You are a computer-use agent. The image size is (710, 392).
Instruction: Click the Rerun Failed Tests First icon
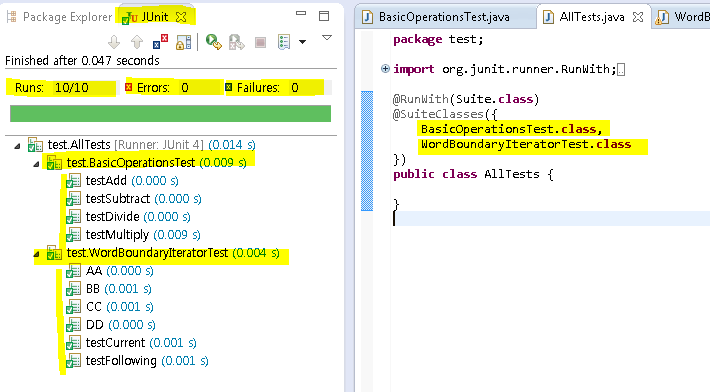click(236, 42)
